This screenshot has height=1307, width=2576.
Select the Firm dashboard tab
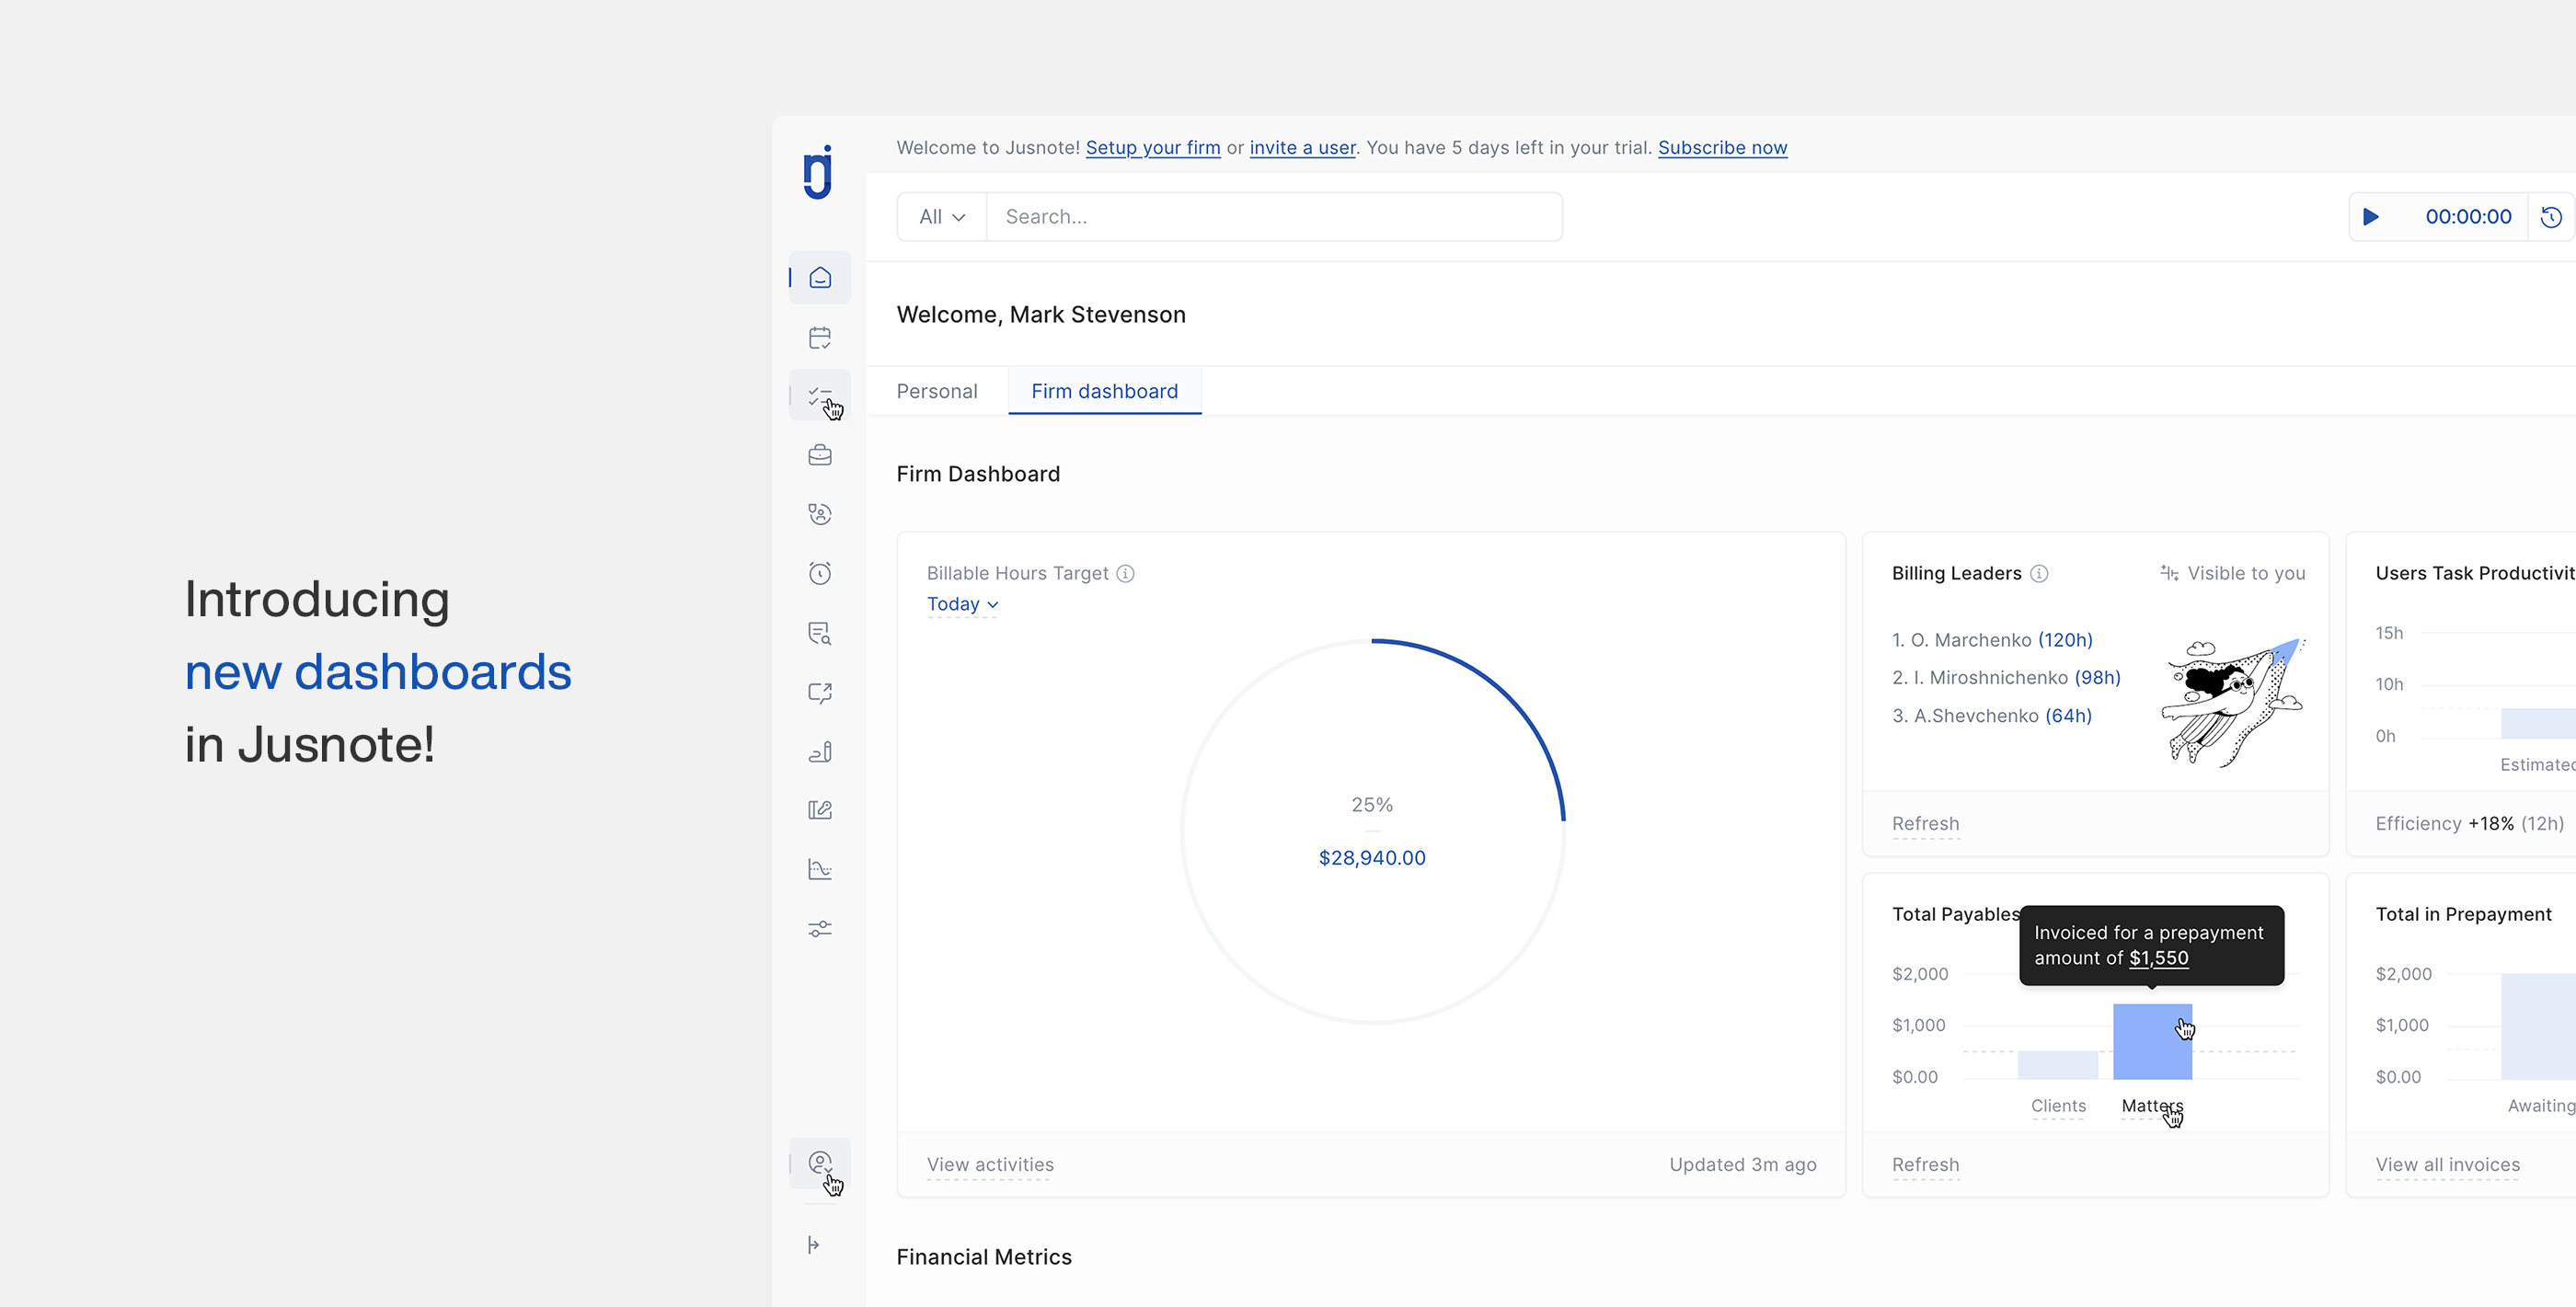(1105, 391)
